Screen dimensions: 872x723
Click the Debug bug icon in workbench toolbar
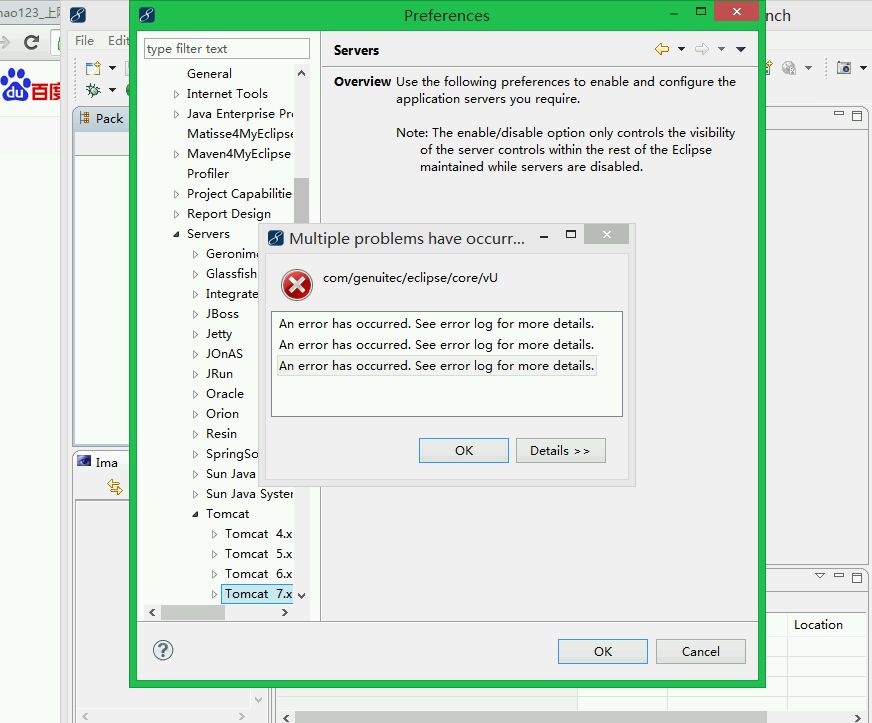[x=93, y=90]
